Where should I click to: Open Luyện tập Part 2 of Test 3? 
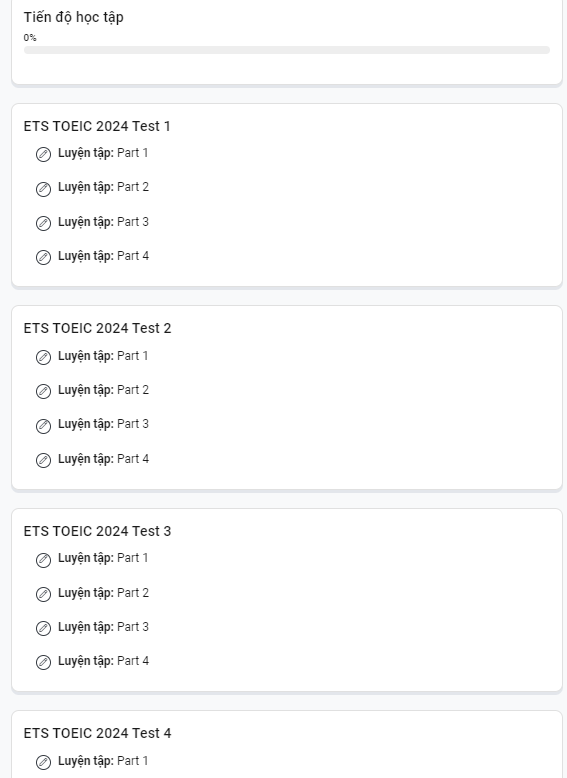tap(103, 593)
